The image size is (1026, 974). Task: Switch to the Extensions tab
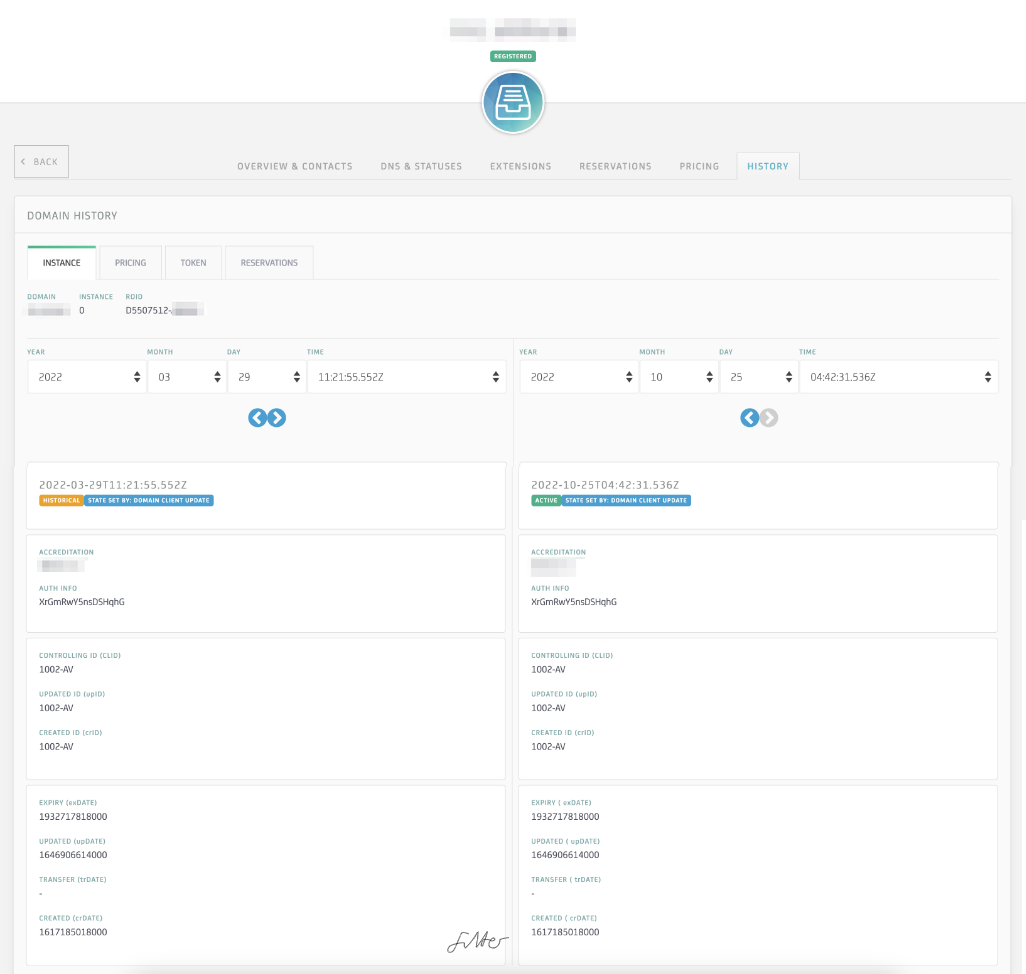pyautogui.click(x=520, y=166)
